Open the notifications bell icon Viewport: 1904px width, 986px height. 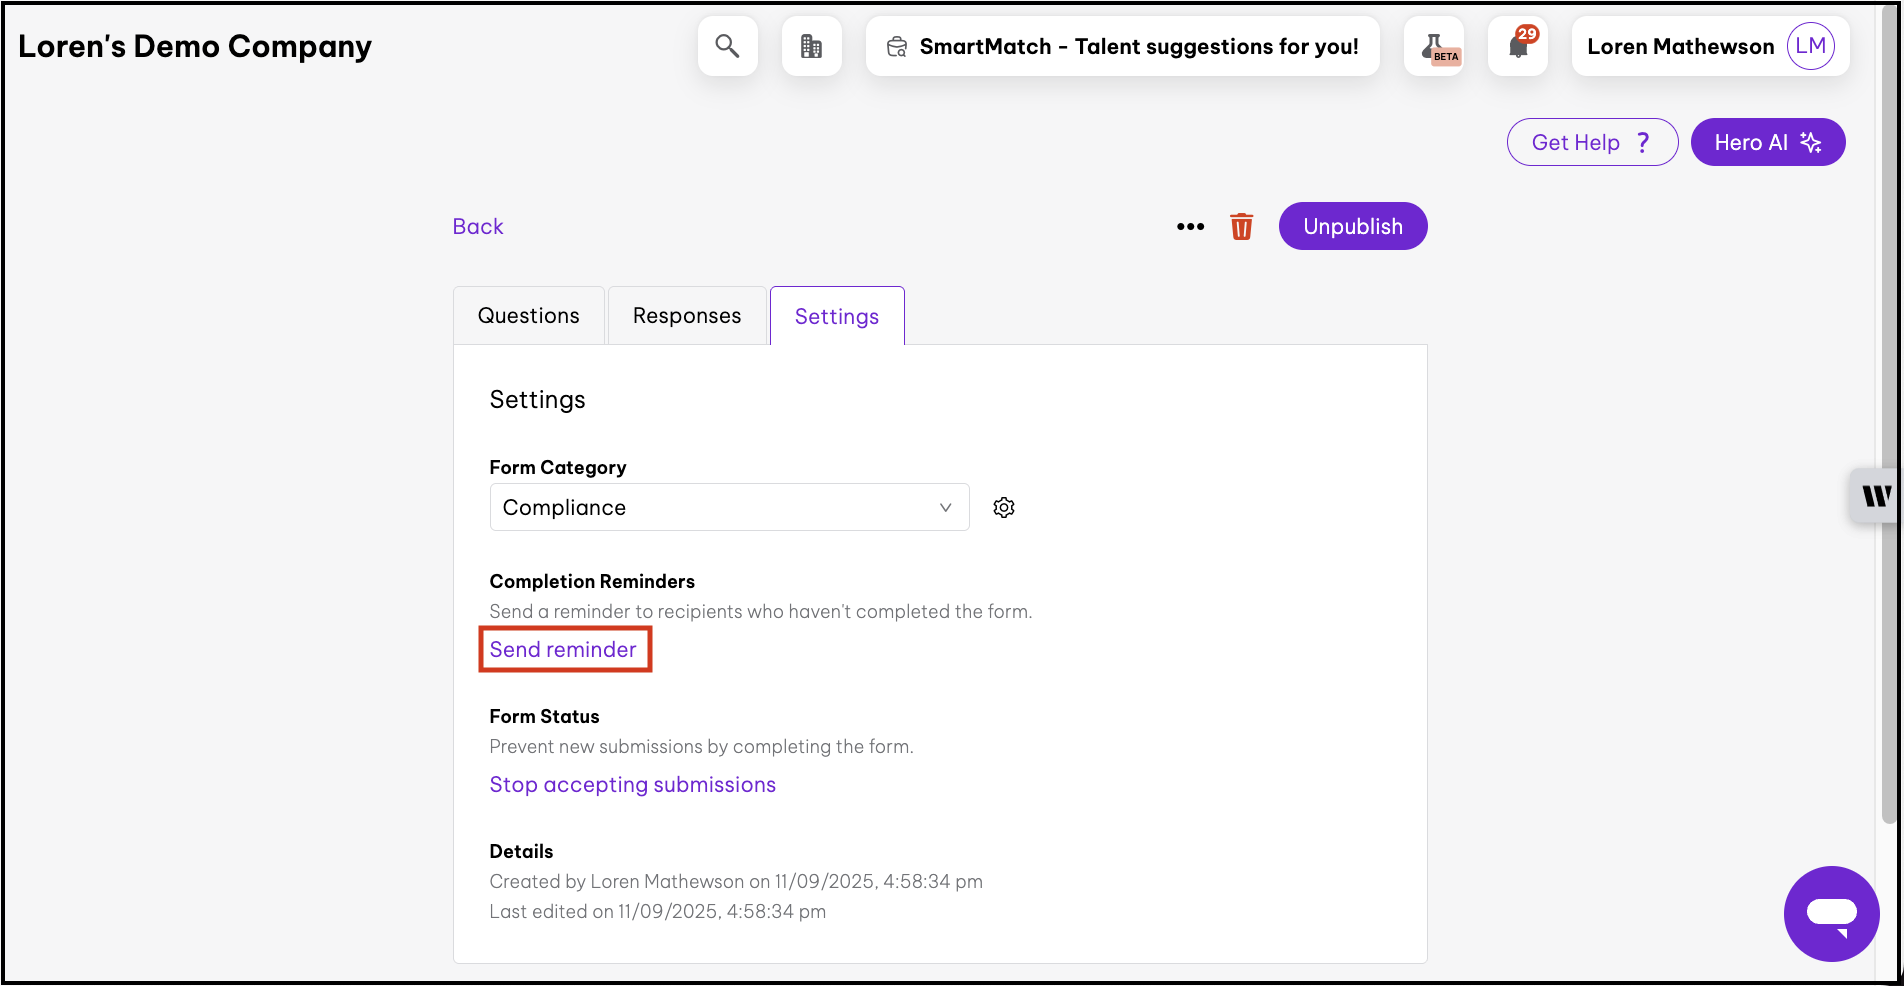pos(1518,47)
